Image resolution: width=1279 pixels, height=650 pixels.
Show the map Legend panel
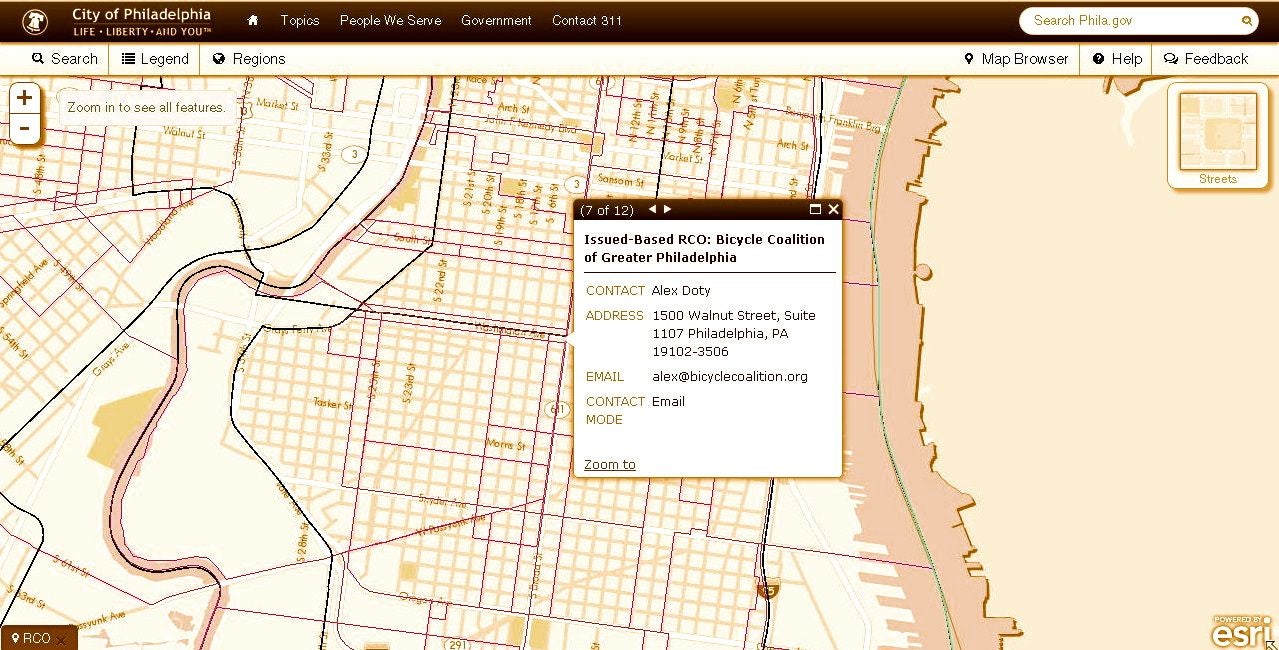pyautogui.click(x=155, y=59)
